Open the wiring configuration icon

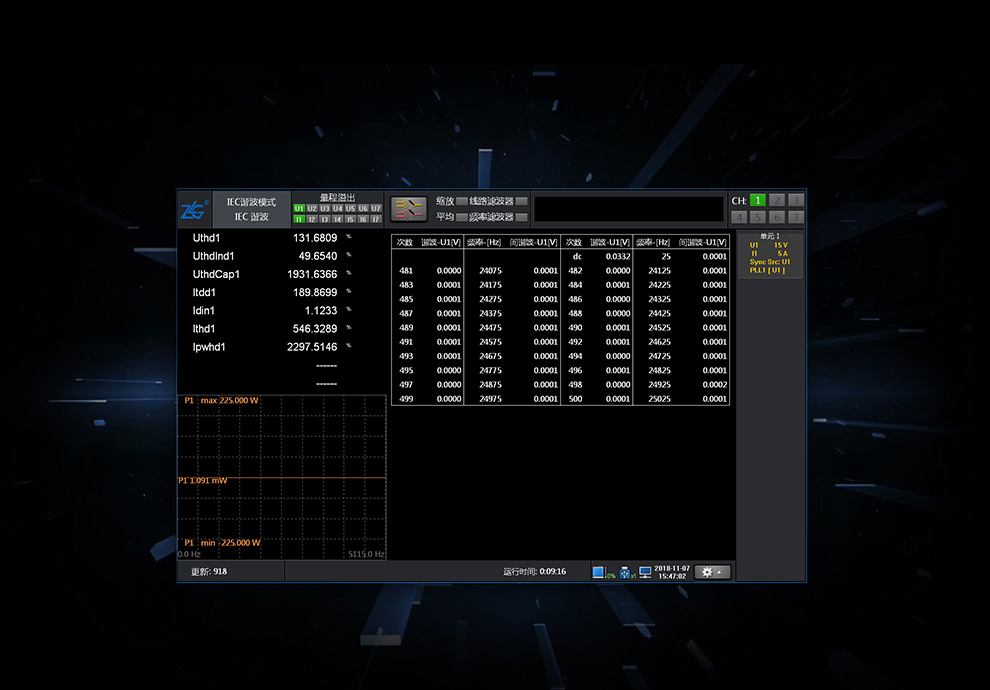coord(408,208)
